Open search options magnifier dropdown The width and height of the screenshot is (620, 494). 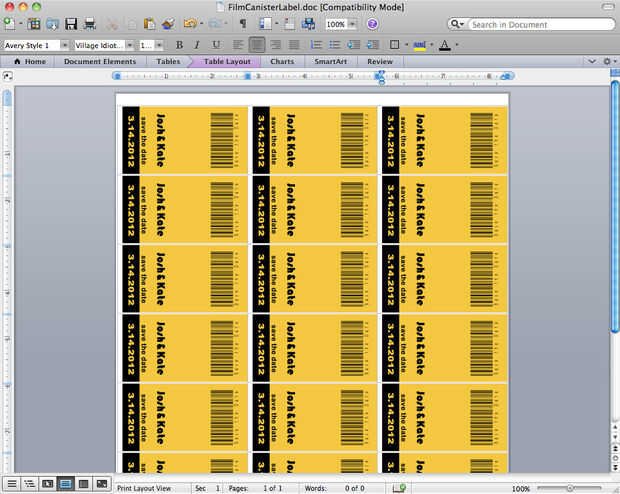[457, 25]
